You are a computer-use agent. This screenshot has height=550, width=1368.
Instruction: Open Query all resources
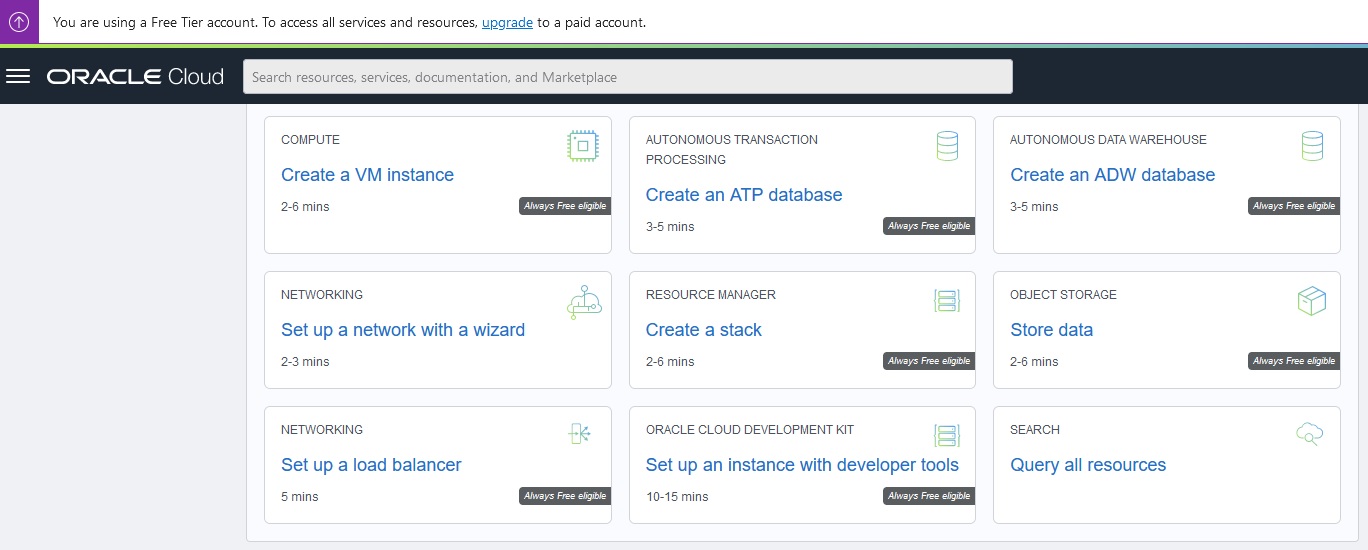pos(1088,465)
